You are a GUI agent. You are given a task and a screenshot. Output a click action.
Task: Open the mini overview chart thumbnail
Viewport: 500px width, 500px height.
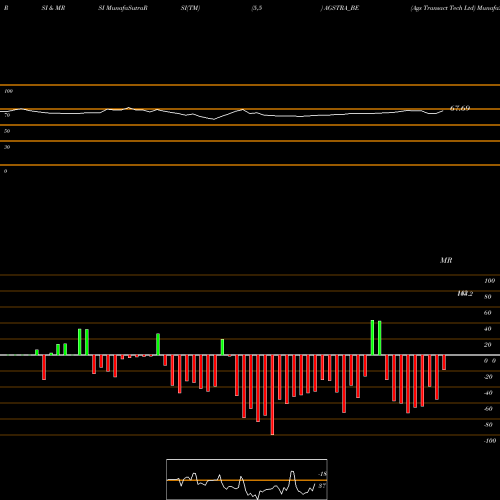[247, 479]
